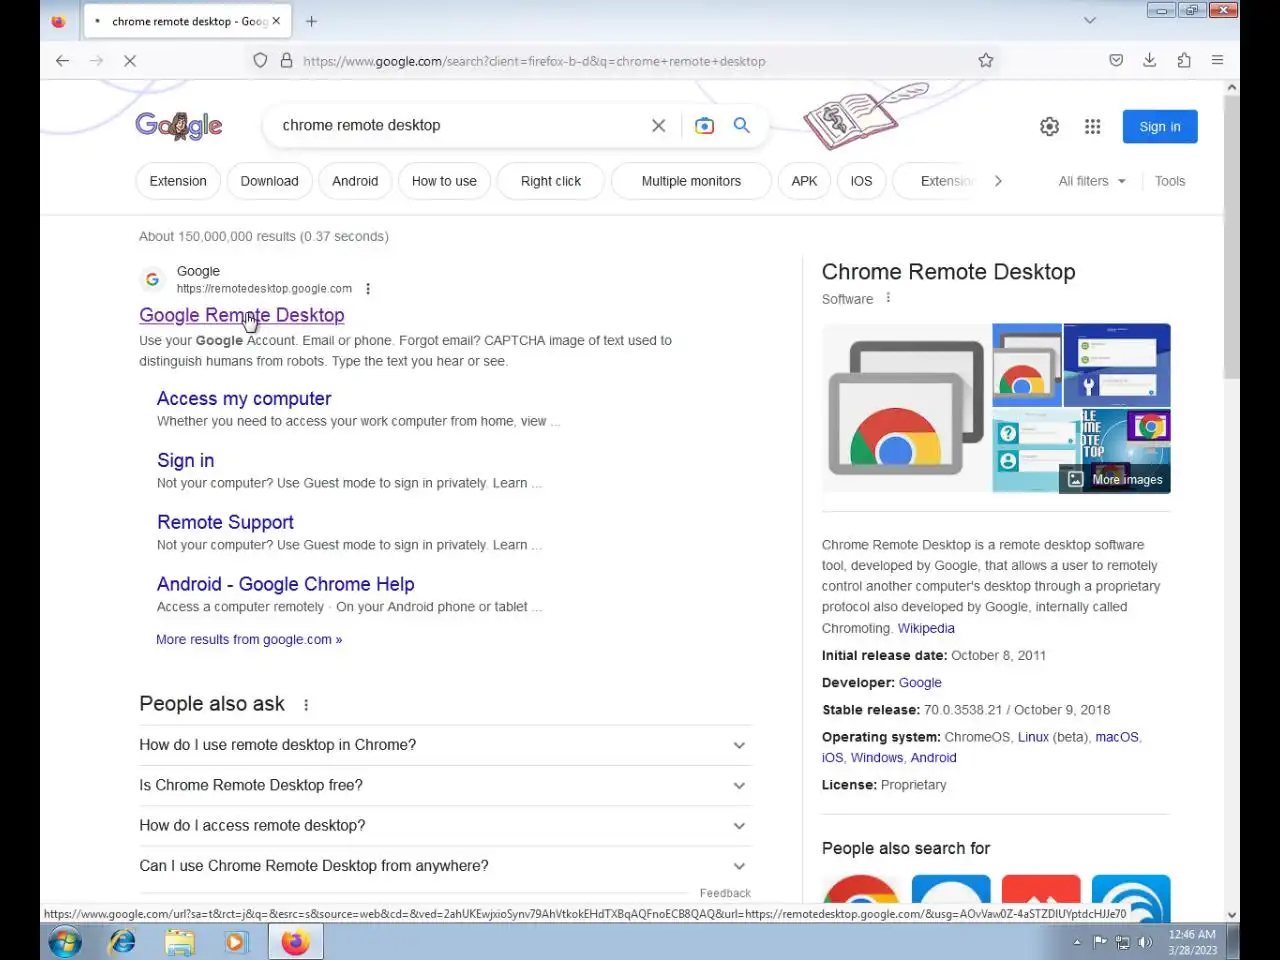This screenshot has height=960, width=1280.
Task: Open more options for the Google result
Action: click(368, 289)
